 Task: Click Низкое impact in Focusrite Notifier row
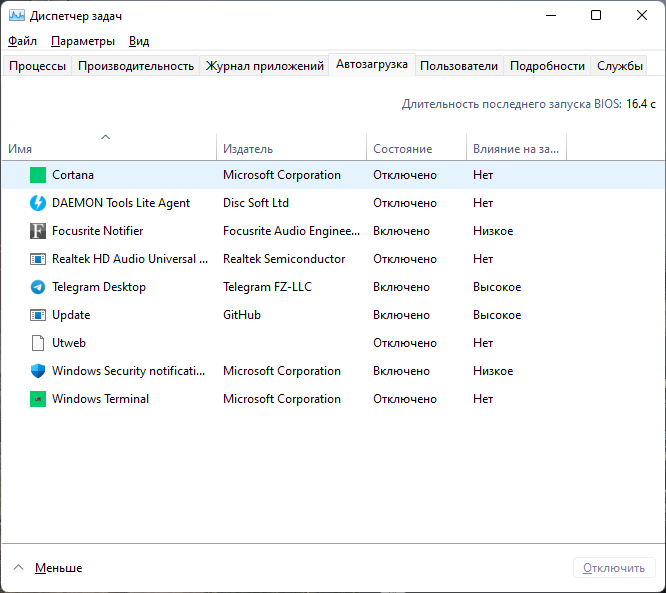[493, 231]
